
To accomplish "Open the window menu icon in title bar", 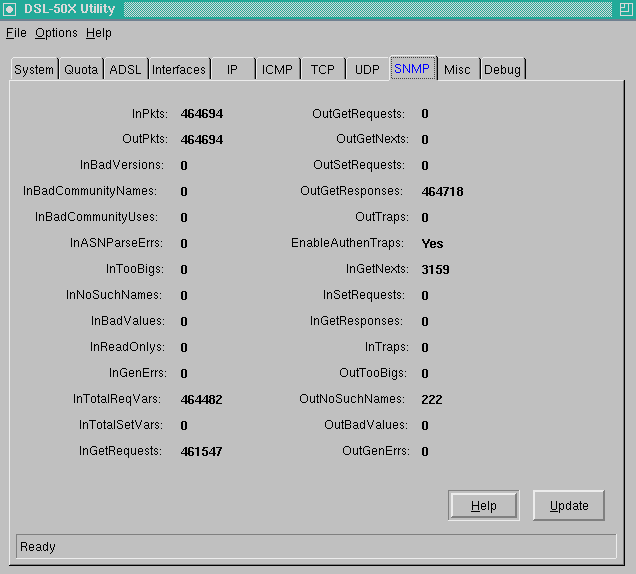I will (9, 9).
